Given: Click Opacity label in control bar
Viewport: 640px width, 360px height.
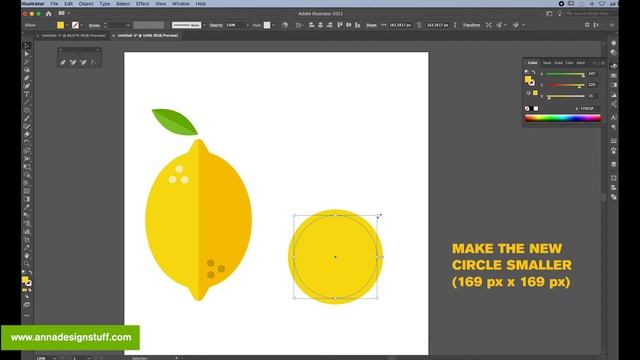Looking at the screenshot, I should point(216,25).
